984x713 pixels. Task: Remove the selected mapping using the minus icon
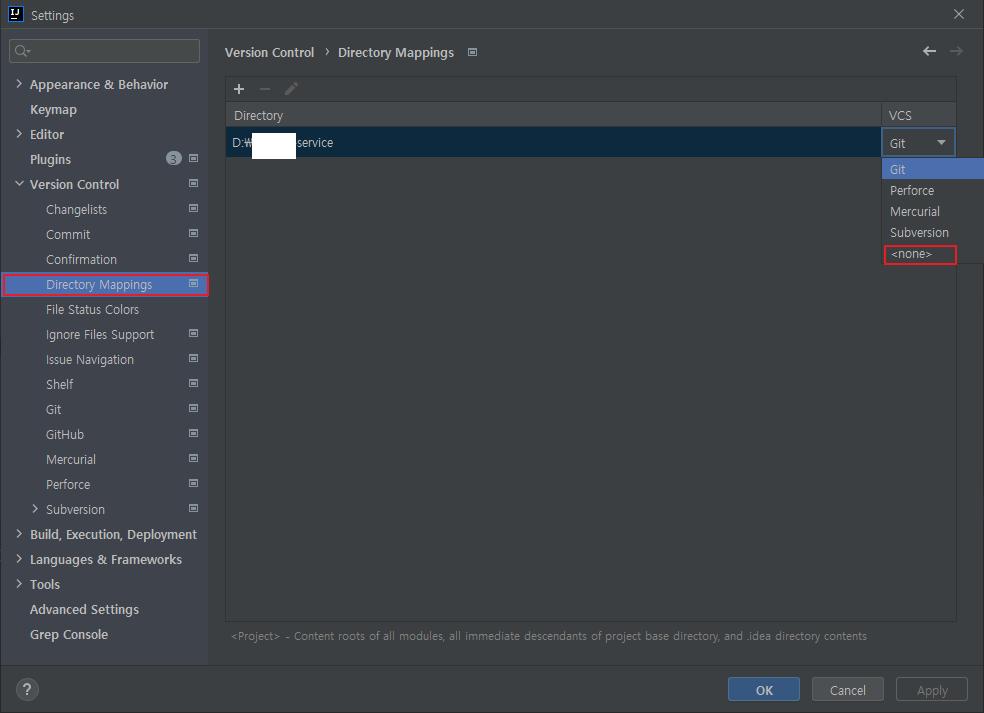(265, 89)
